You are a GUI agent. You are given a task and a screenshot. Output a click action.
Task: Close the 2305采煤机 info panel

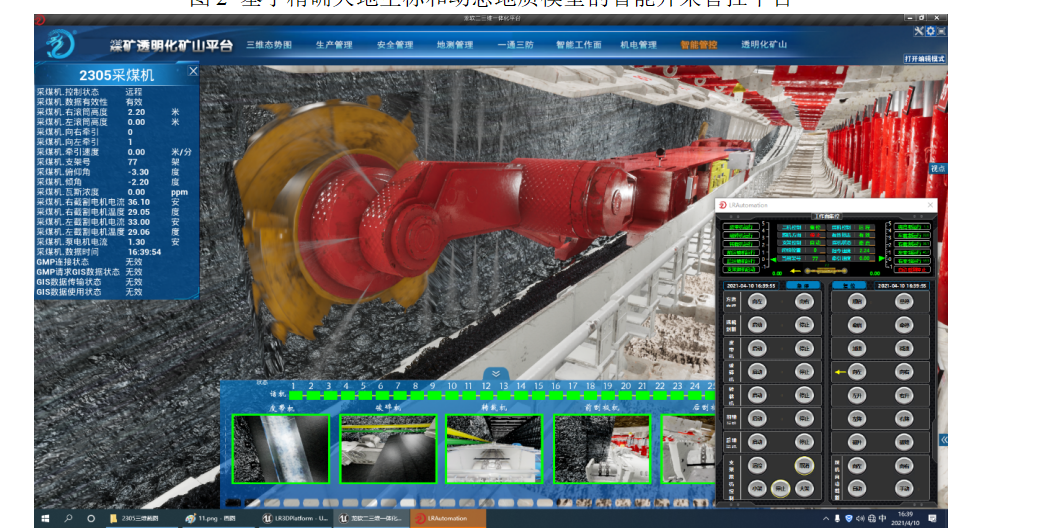[193, 71]
